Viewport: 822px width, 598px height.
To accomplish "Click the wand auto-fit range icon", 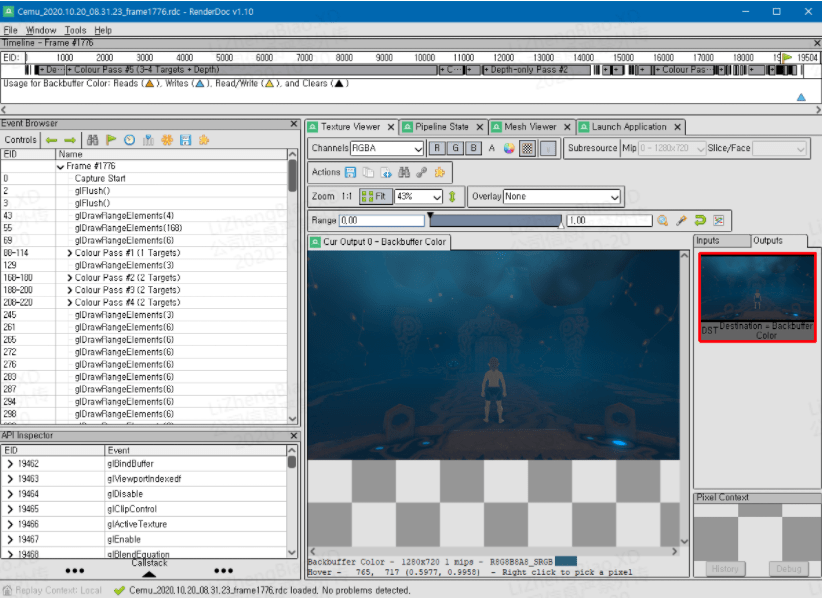I will coord(681,221).
